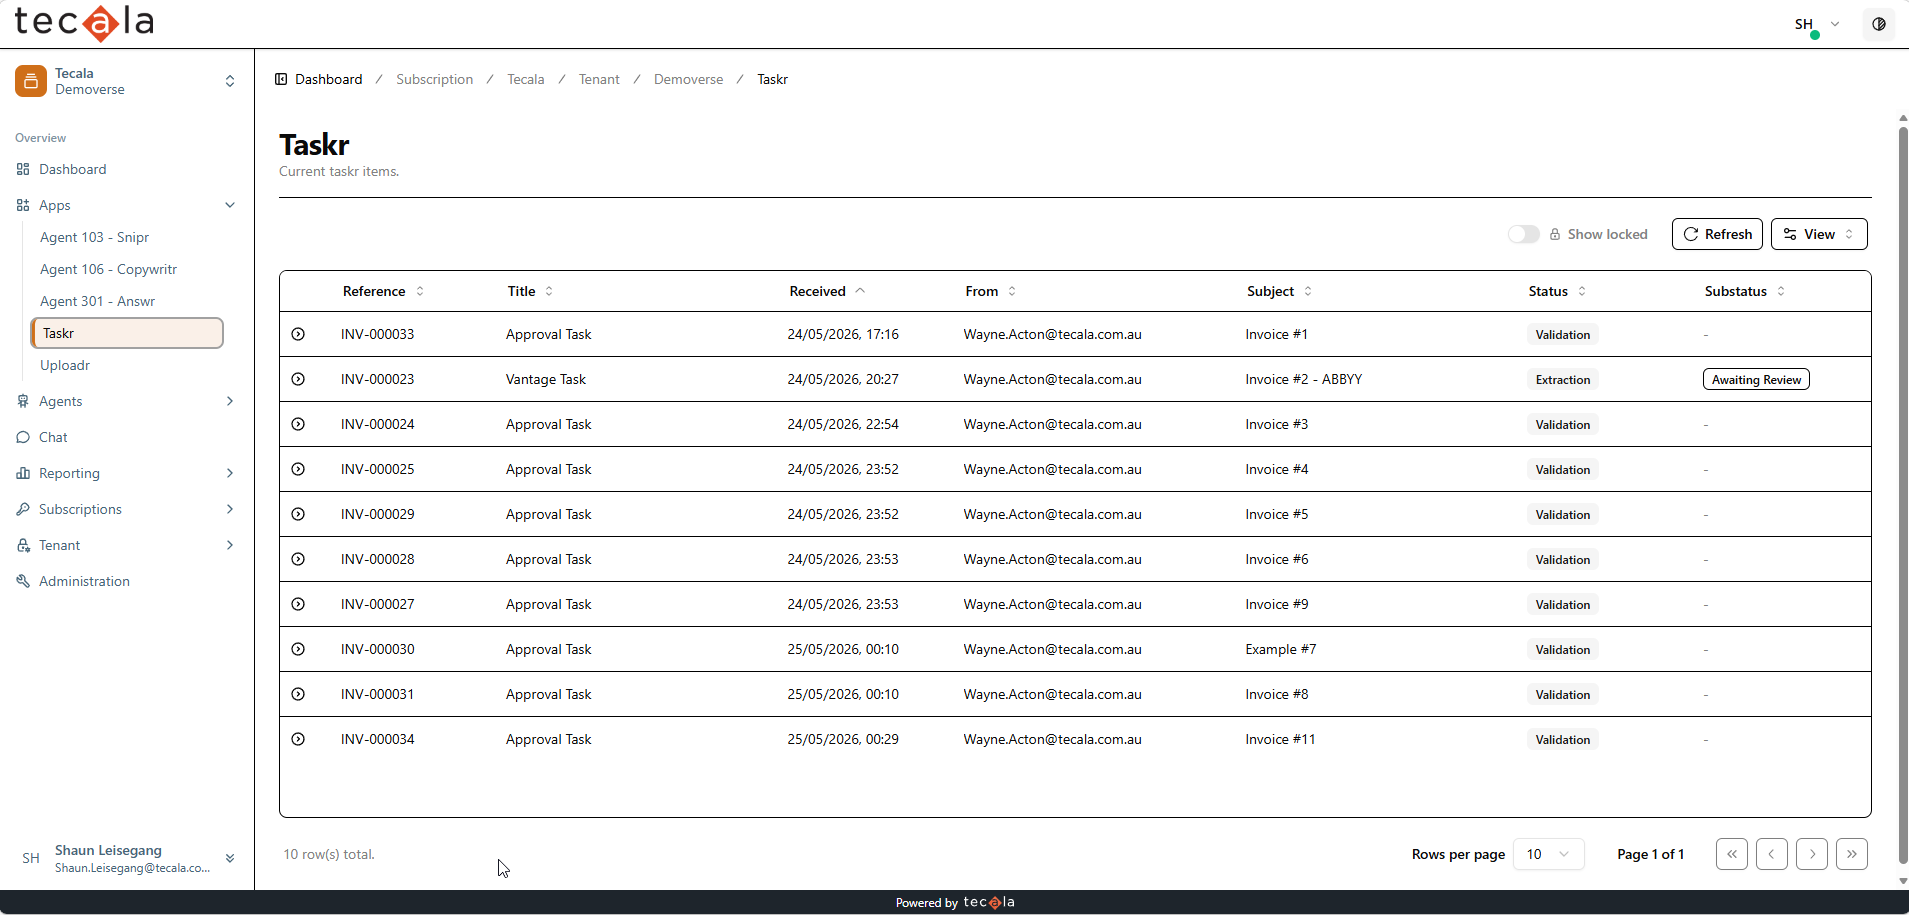This screenshot has width=1909, height=915.
Task: Click the Refresh button
Action: (1717, 234)
